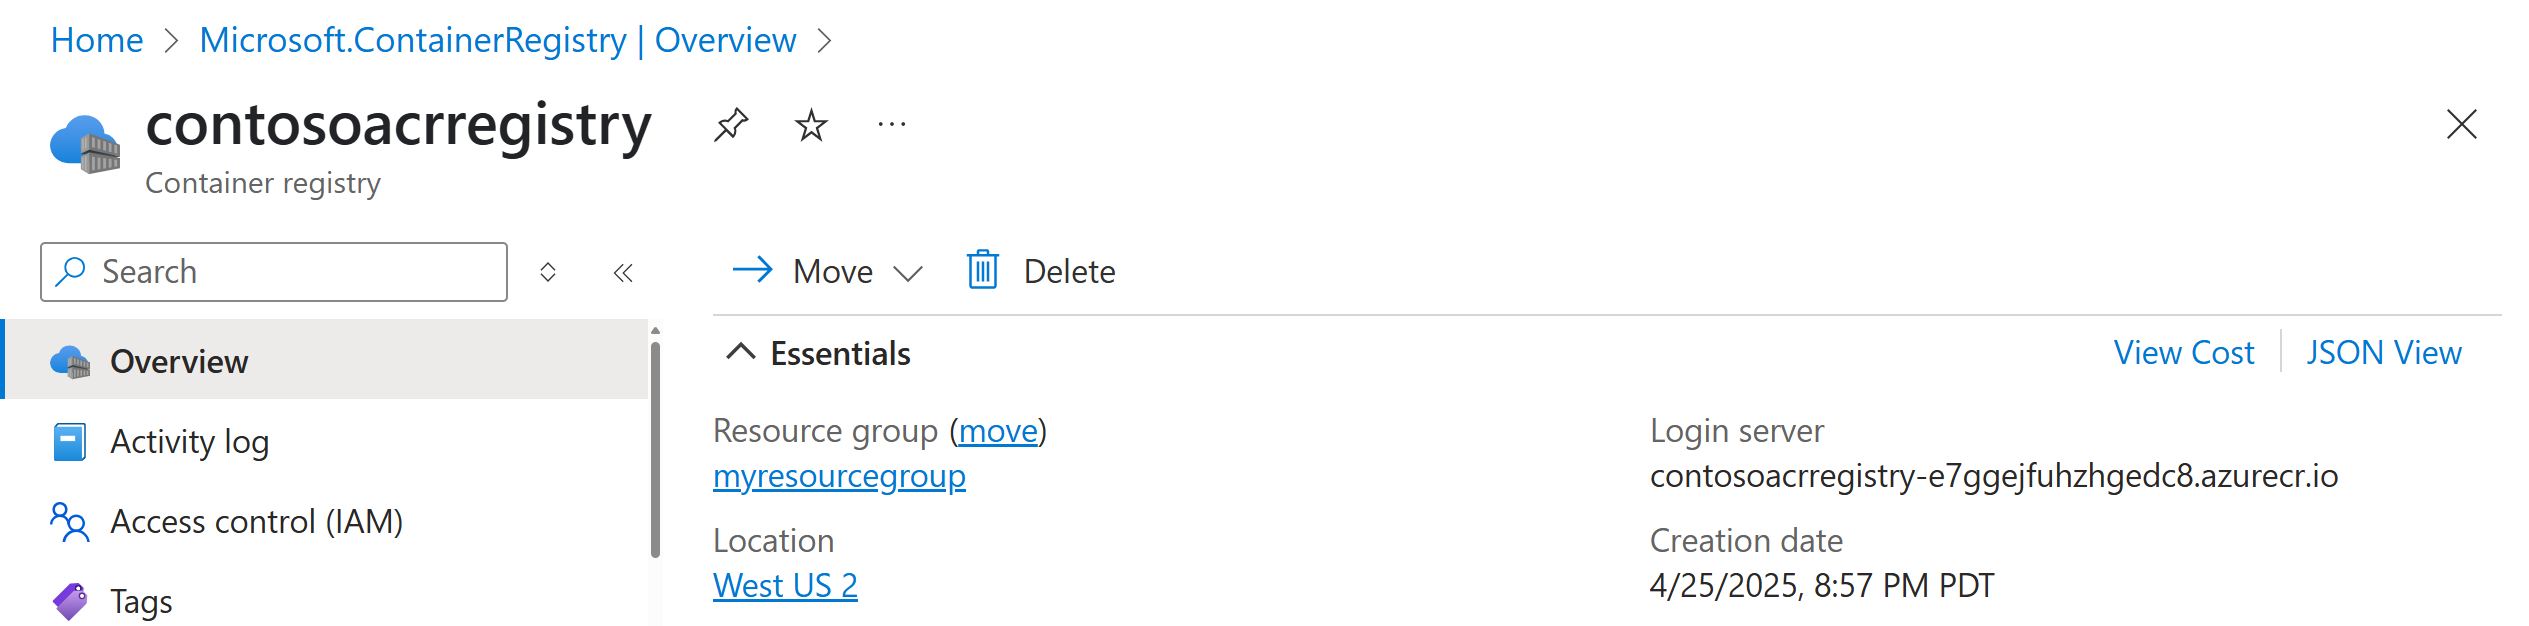Select Tags in the left menu

tap(141, 601)
